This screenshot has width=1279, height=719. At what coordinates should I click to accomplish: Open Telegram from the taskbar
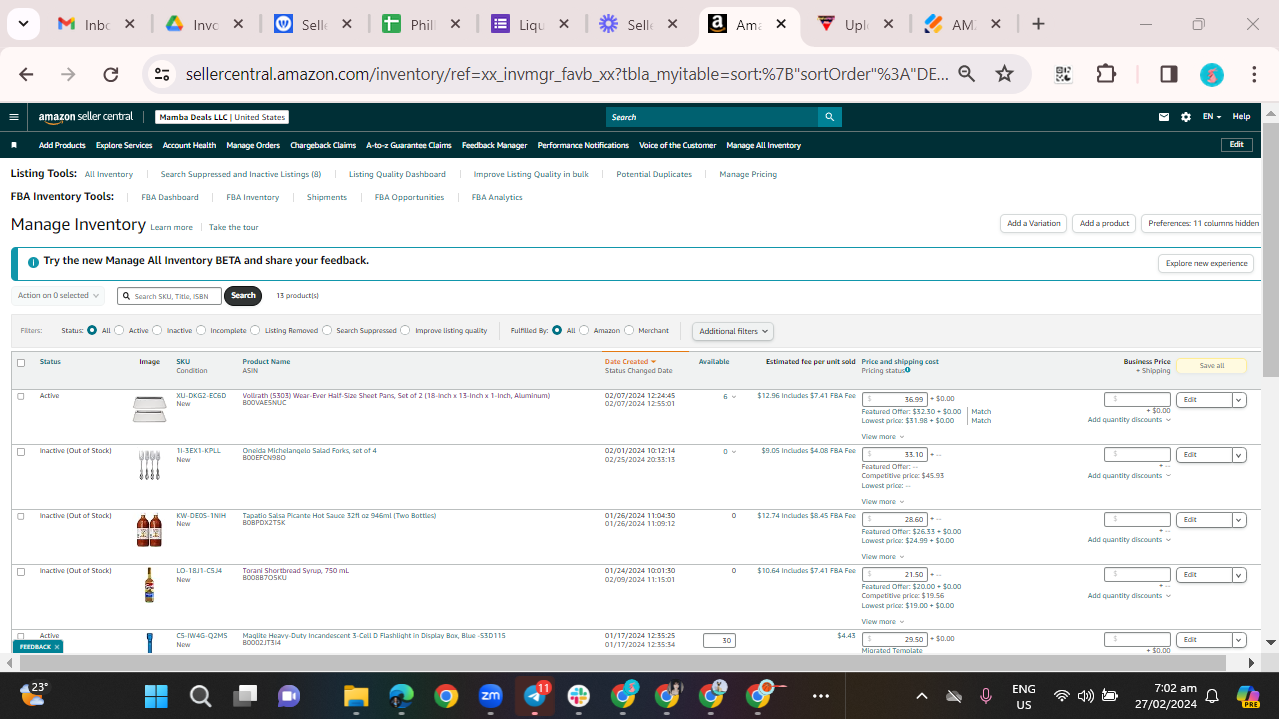point(535,696)
